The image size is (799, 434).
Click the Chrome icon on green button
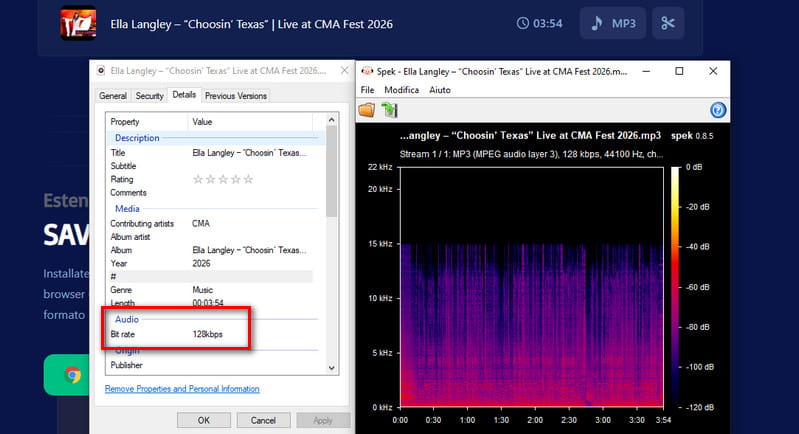coord(72,375)
